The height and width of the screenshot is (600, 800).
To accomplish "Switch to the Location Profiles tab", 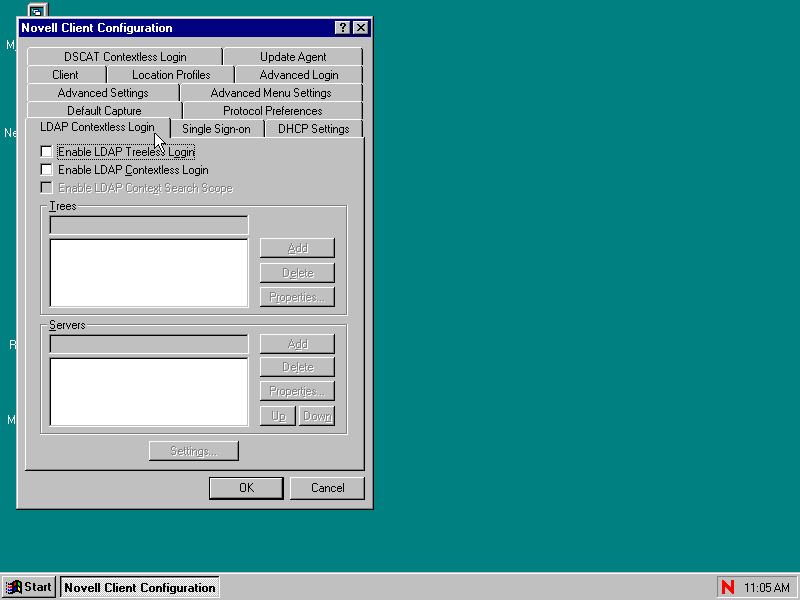I will click(171, 75).
